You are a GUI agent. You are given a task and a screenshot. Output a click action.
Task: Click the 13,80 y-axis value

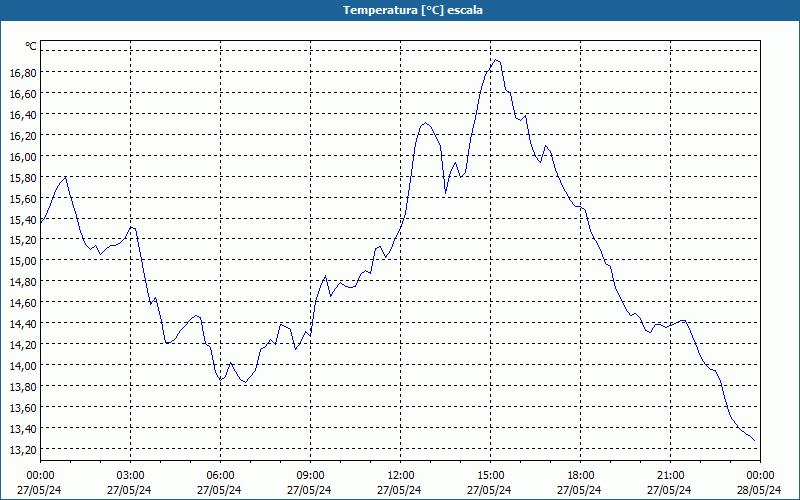23,387
